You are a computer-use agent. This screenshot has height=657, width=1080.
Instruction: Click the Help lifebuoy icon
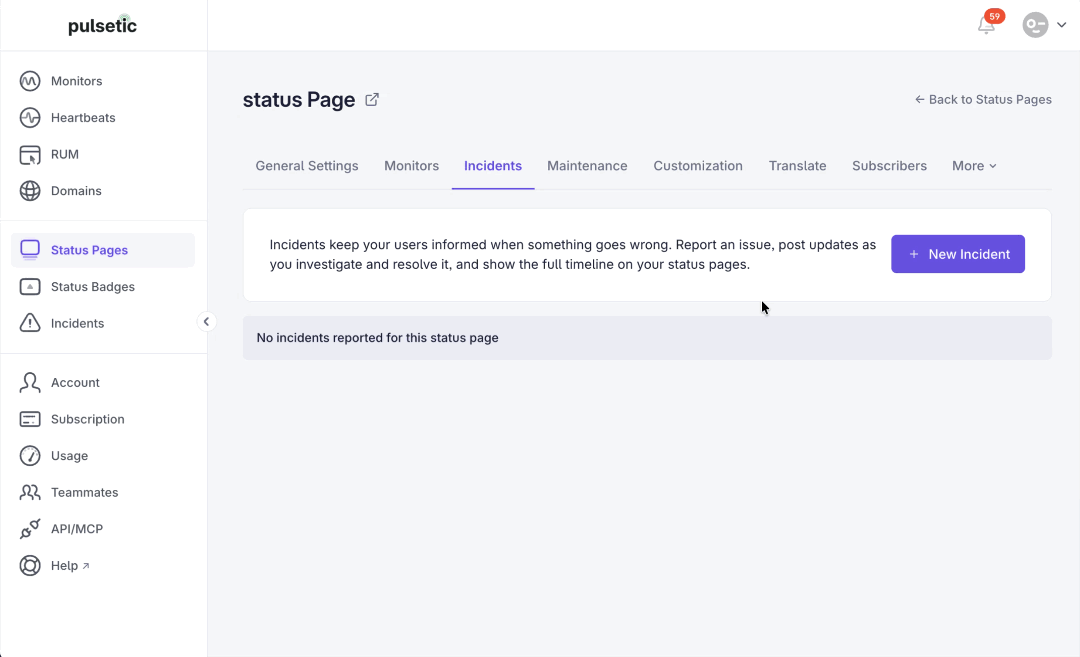[30, 565]
